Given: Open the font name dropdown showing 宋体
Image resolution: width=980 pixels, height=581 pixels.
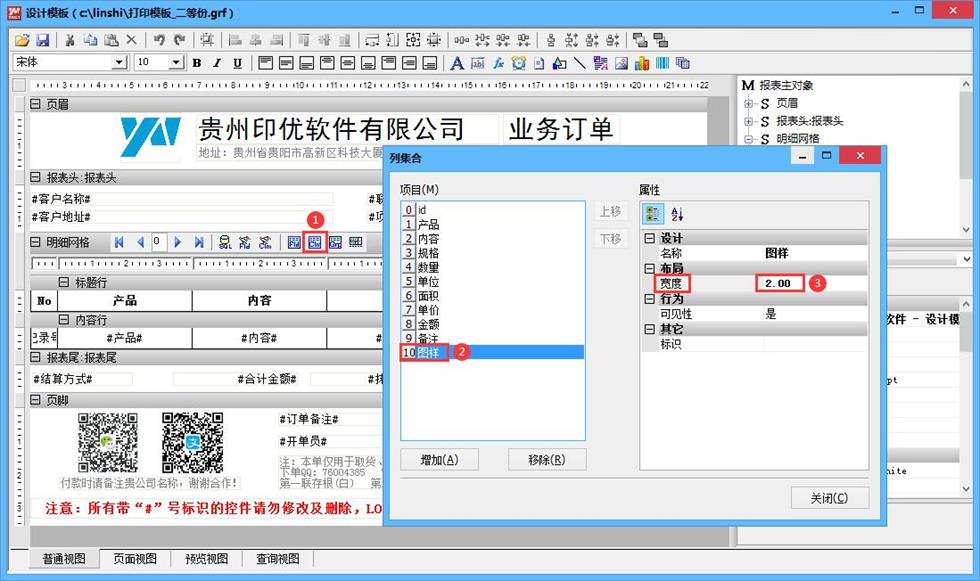Looking at the screenshot, I should point(120,62).
